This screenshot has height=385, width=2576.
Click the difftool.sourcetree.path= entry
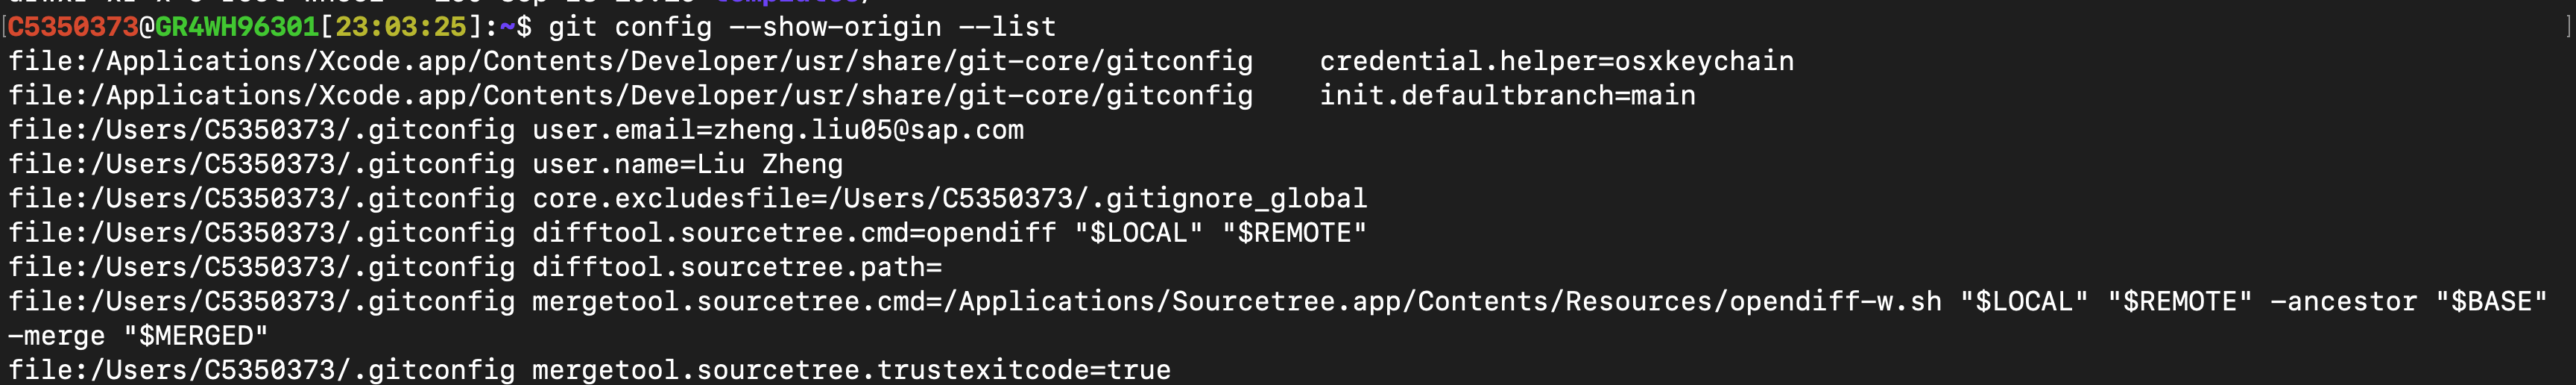(x=736, y=267)
